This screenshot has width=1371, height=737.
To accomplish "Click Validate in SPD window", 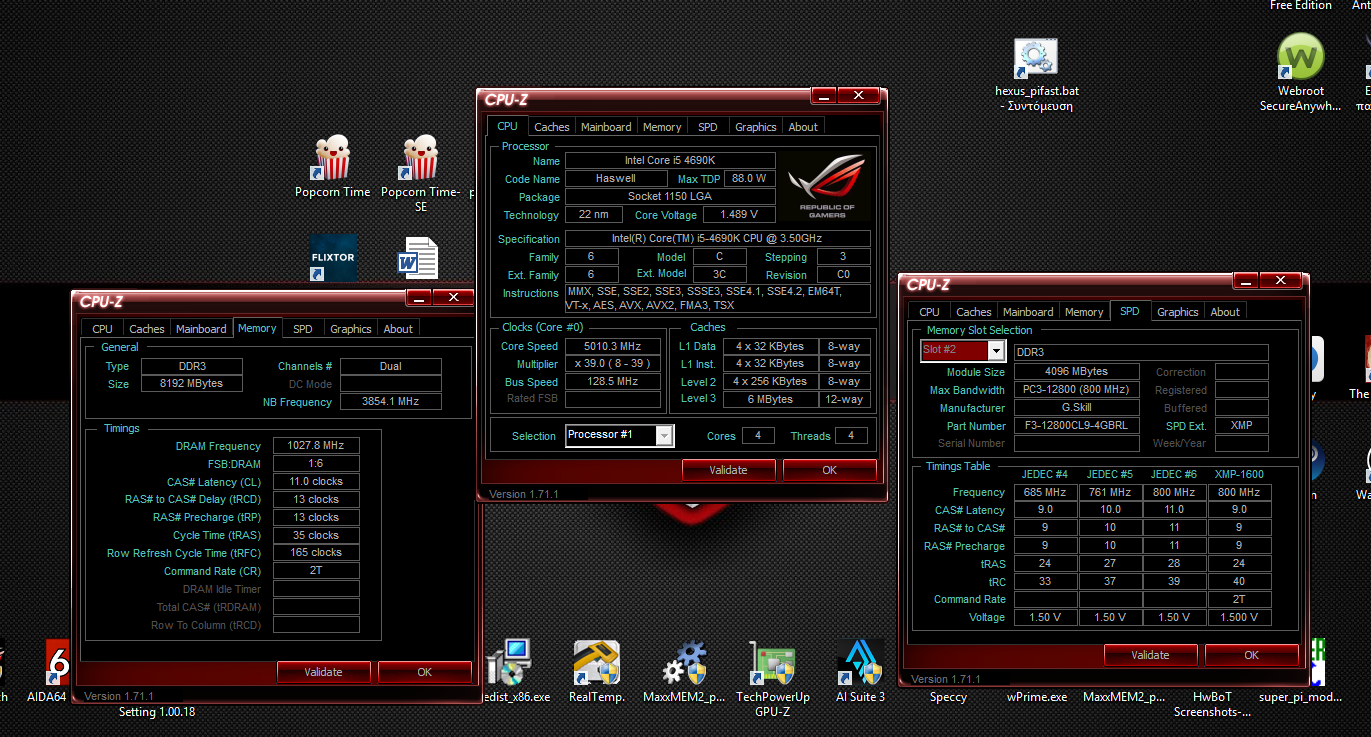I will click(x=1150, y=655).
